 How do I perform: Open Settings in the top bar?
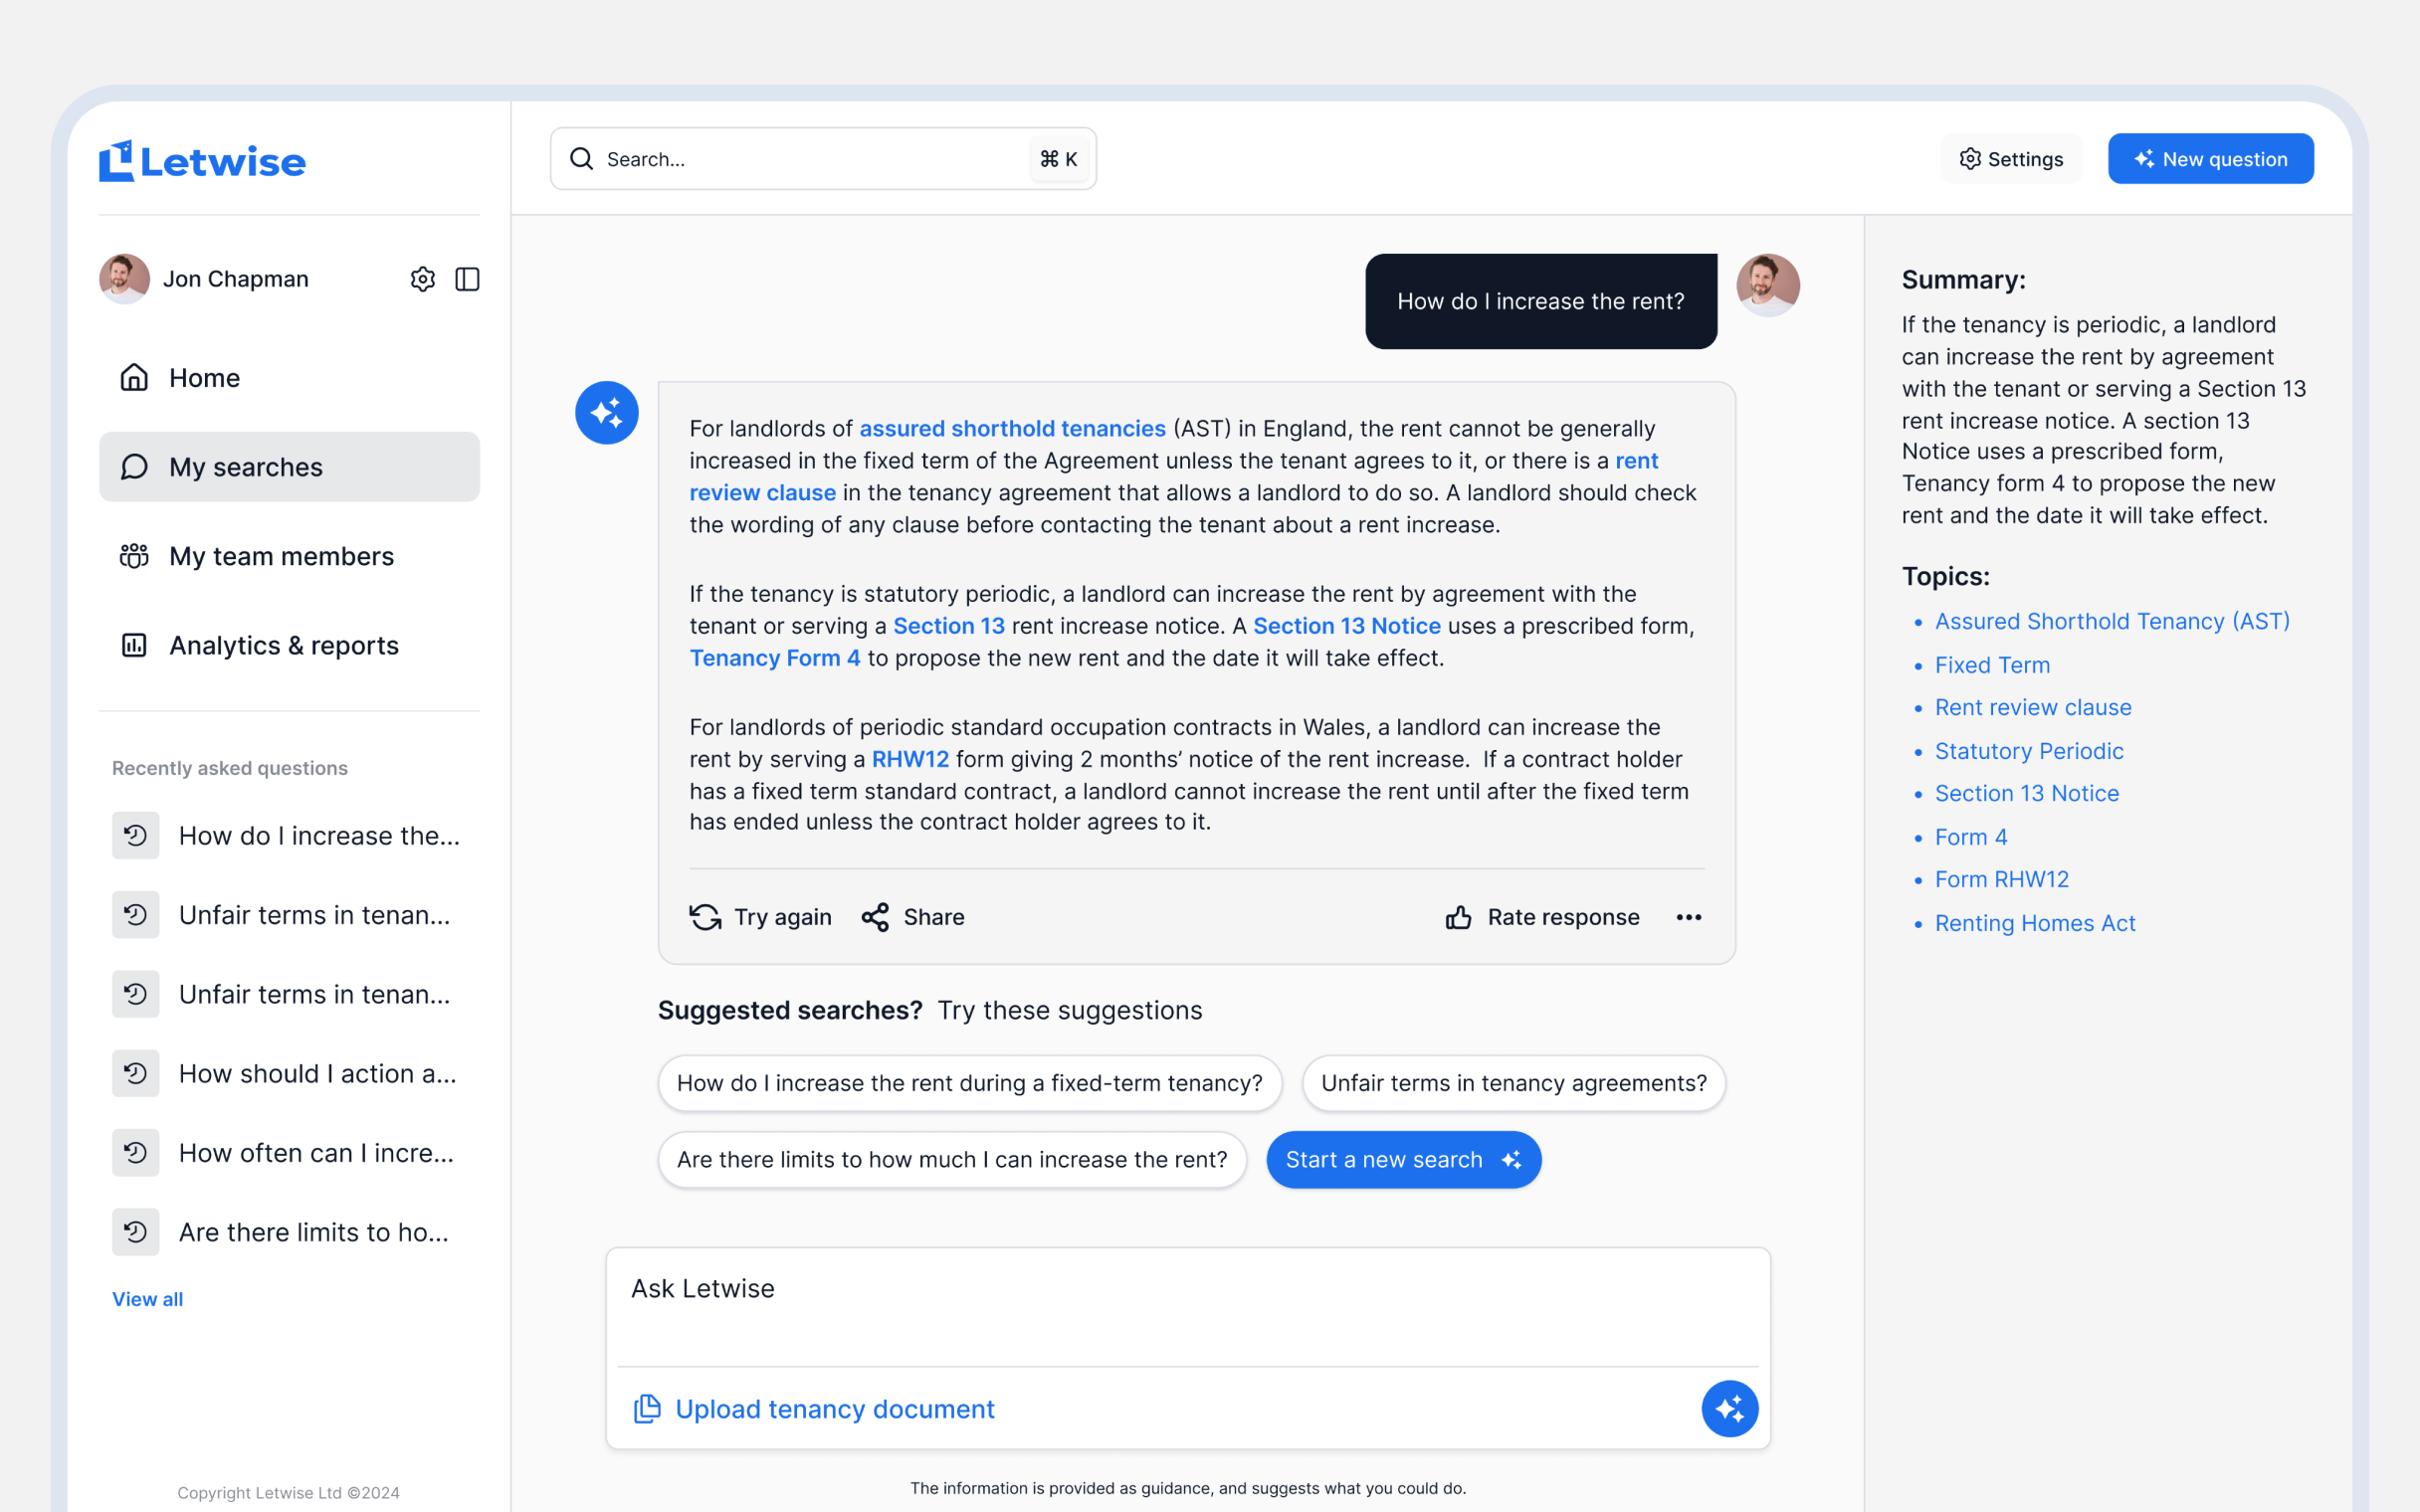pos(2011,159)
